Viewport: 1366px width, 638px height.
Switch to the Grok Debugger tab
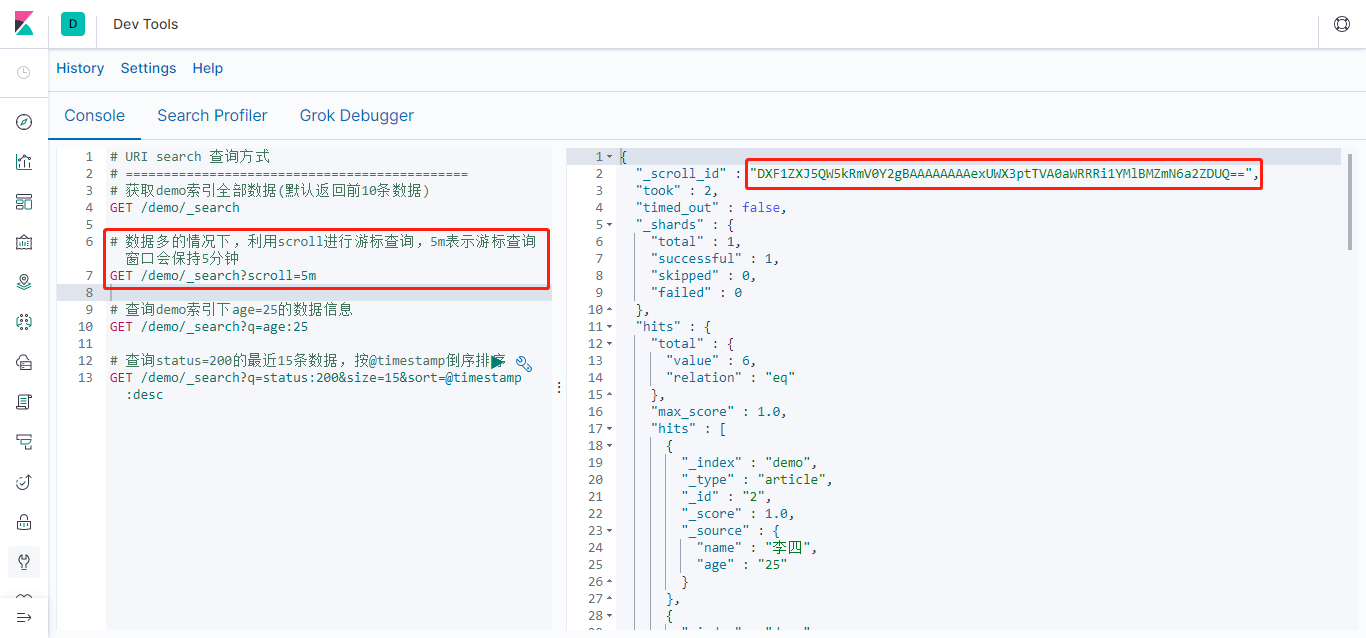(356, 115)
